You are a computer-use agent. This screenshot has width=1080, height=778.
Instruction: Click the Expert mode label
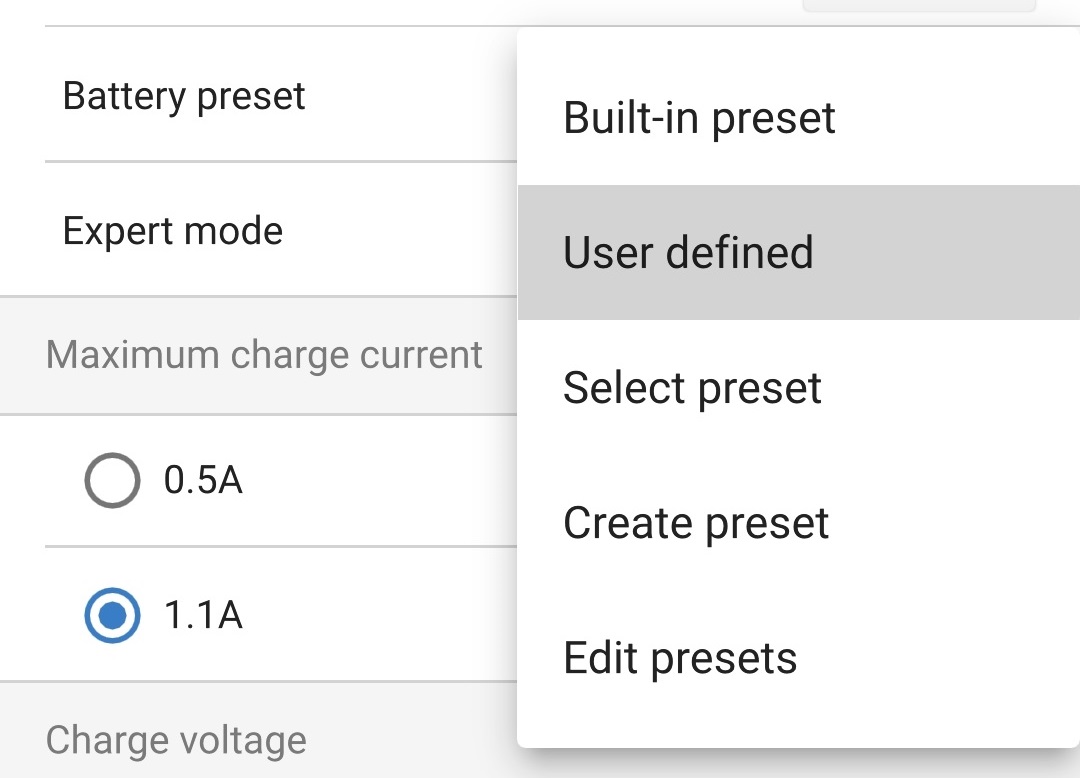coord(172,231)
